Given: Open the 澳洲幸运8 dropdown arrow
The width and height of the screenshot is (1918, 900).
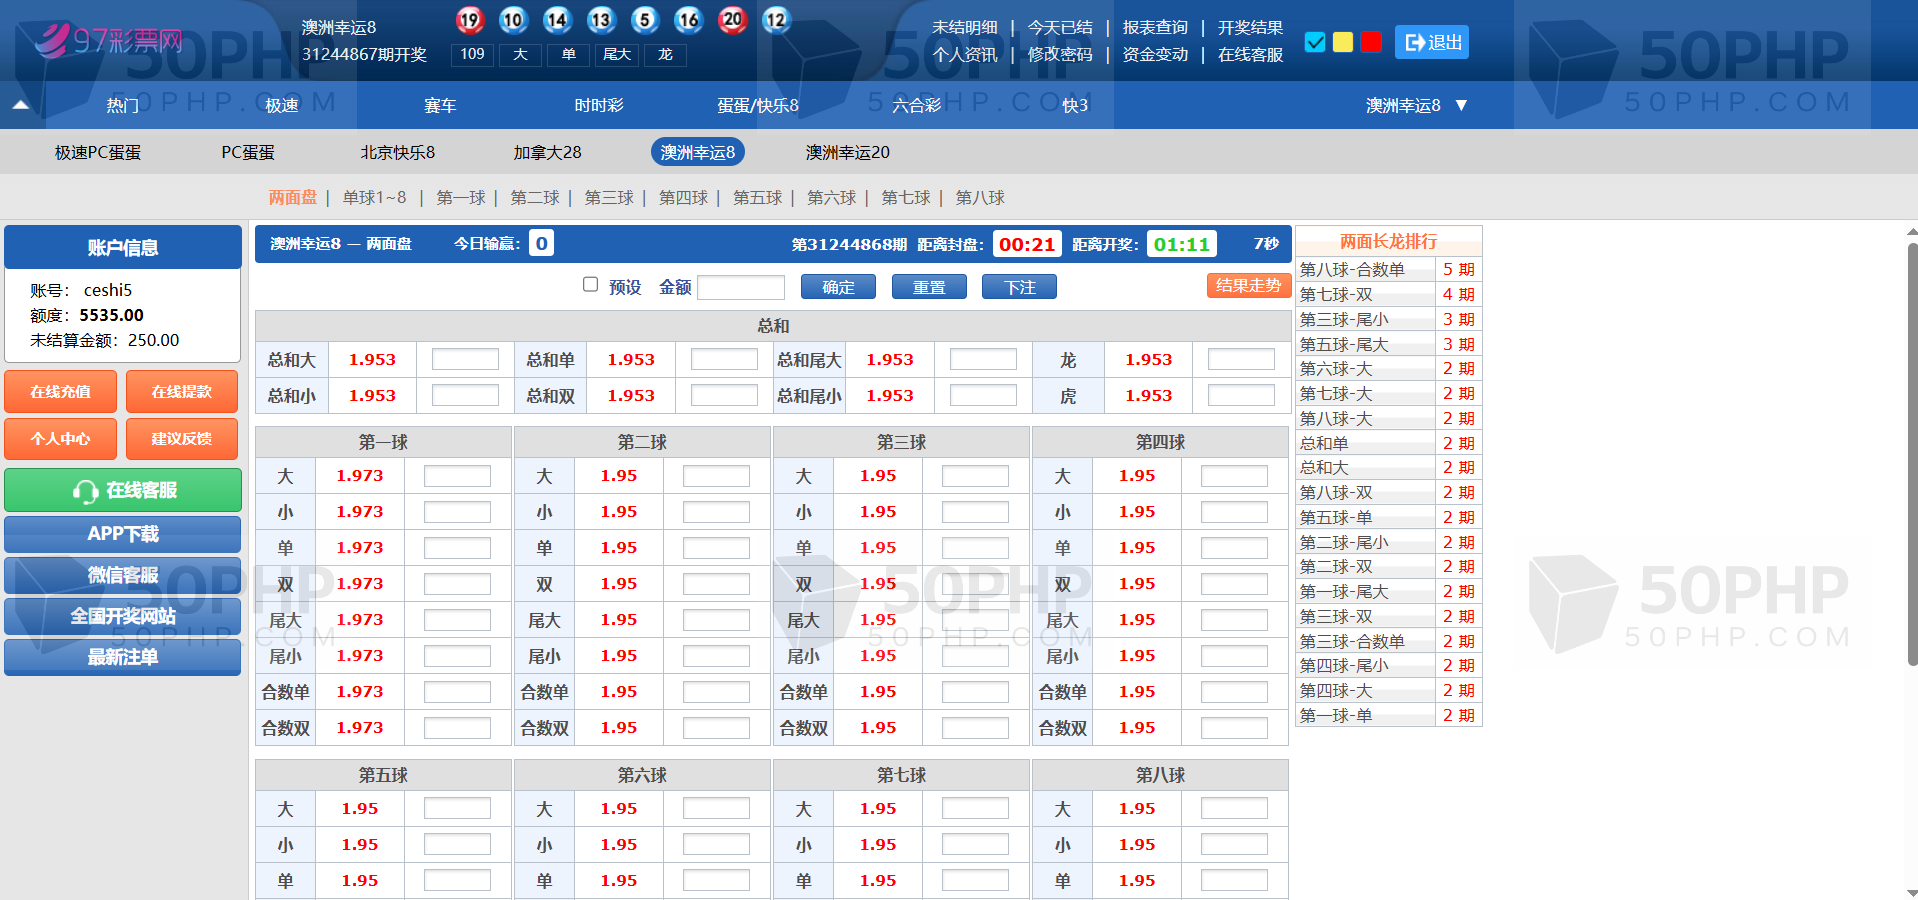Looking at the screenshot, I should pyautogui.click(x=1461, y=105).
